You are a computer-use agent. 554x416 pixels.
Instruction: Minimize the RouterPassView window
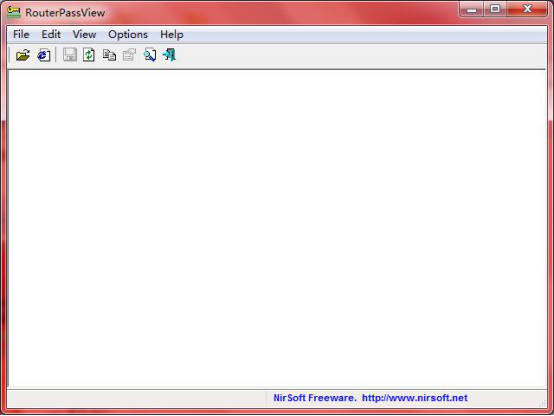[x=472, y=9]
